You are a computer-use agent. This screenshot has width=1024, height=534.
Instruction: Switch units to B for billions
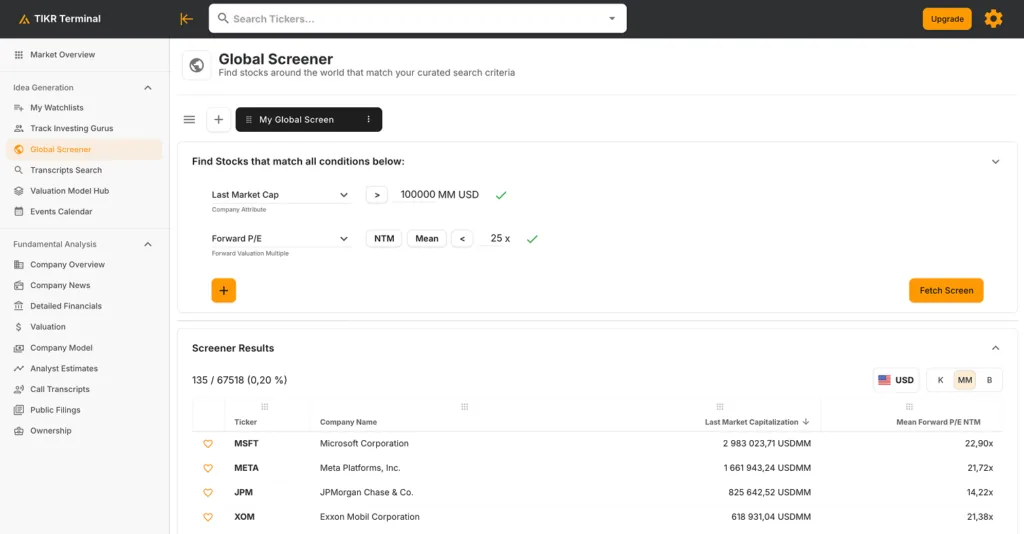coord(989,380)
